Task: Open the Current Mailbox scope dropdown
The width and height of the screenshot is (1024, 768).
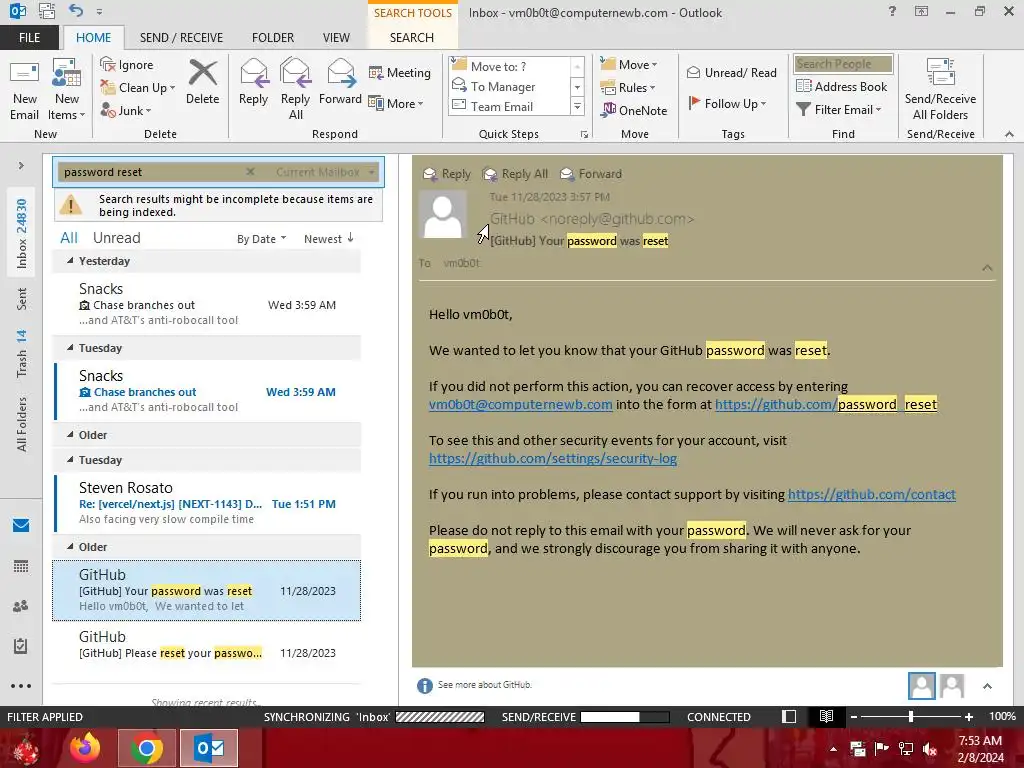Action: tap(325, 172)
